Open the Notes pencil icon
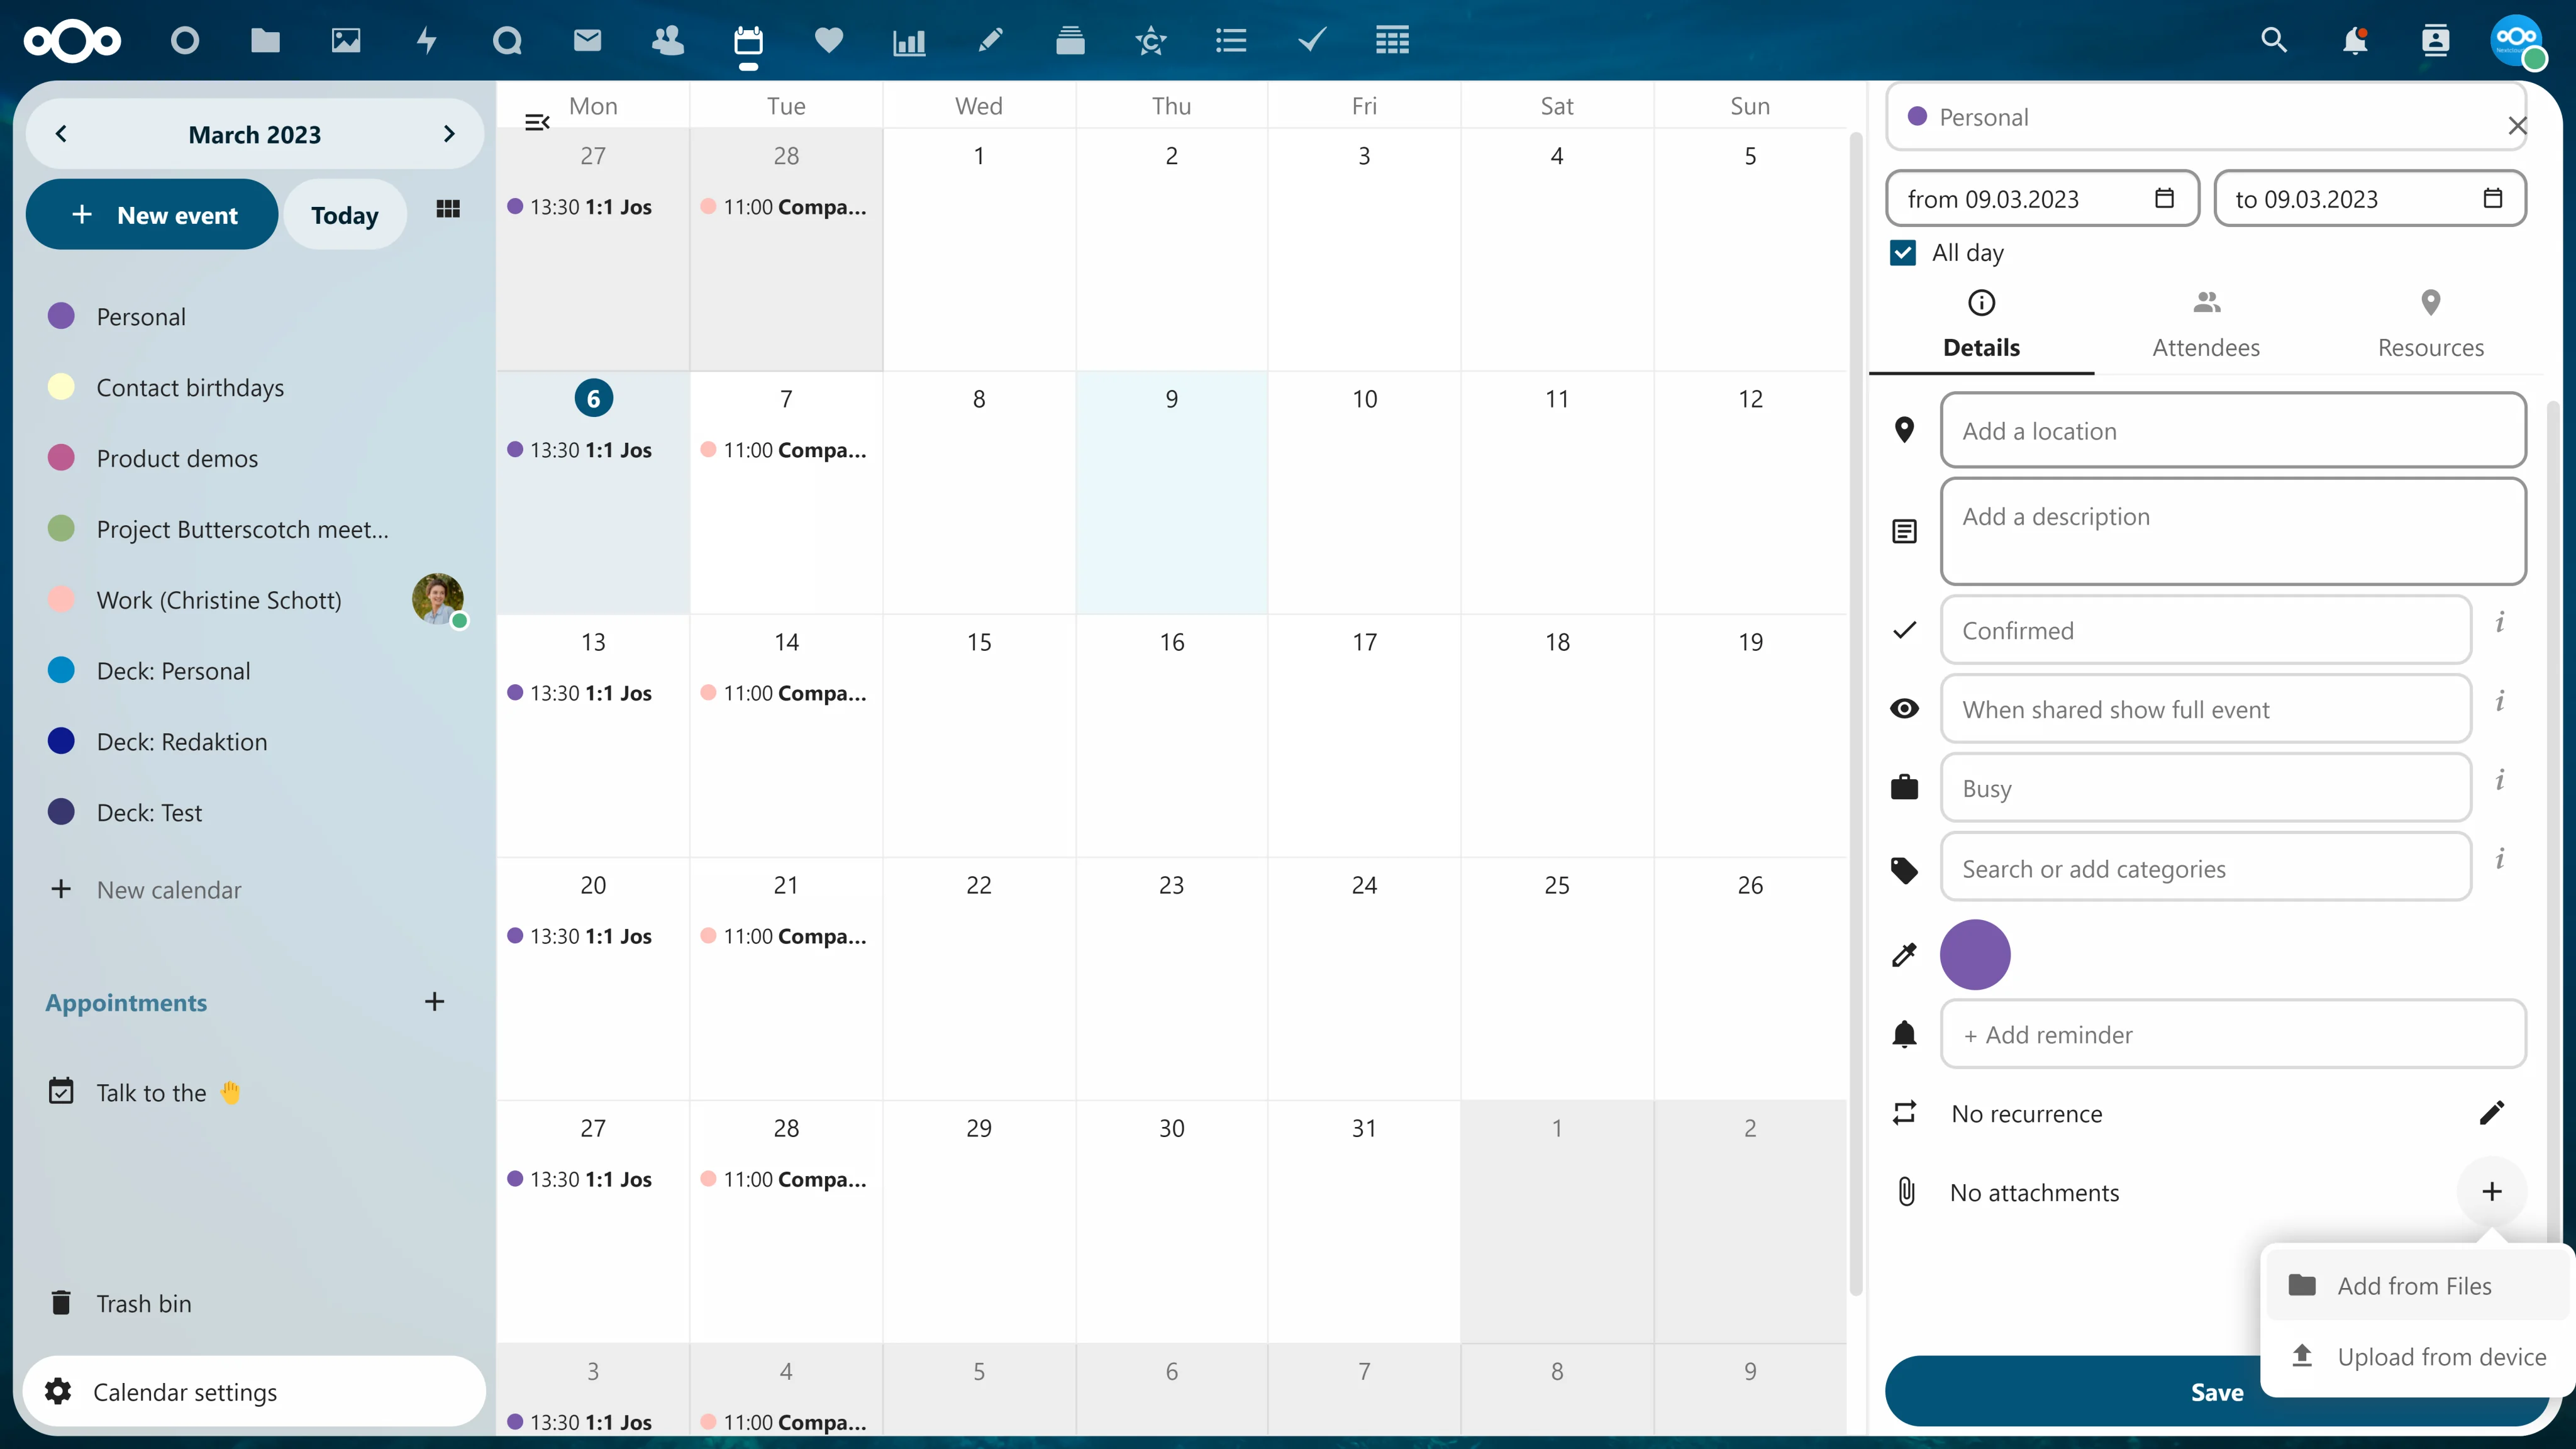This screenshot has width=2576, height=1449. (x=990, y=40)
